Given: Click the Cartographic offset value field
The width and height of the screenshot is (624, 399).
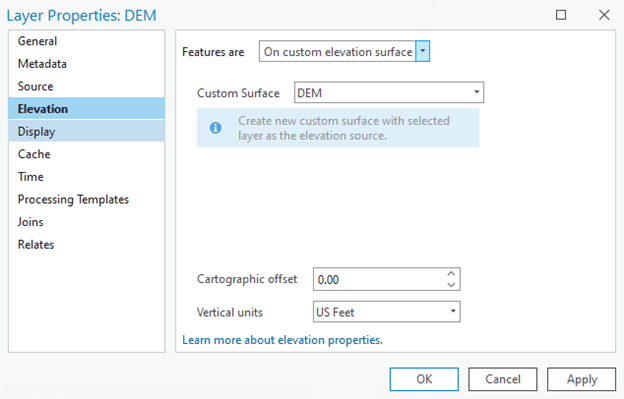Looking at the screenshot, I should 379,279.
